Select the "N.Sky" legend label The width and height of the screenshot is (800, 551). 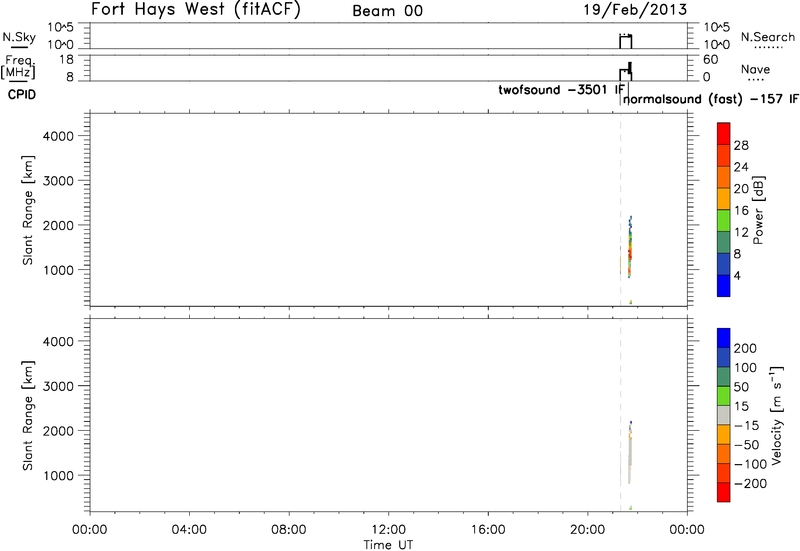tap(19, 37)
